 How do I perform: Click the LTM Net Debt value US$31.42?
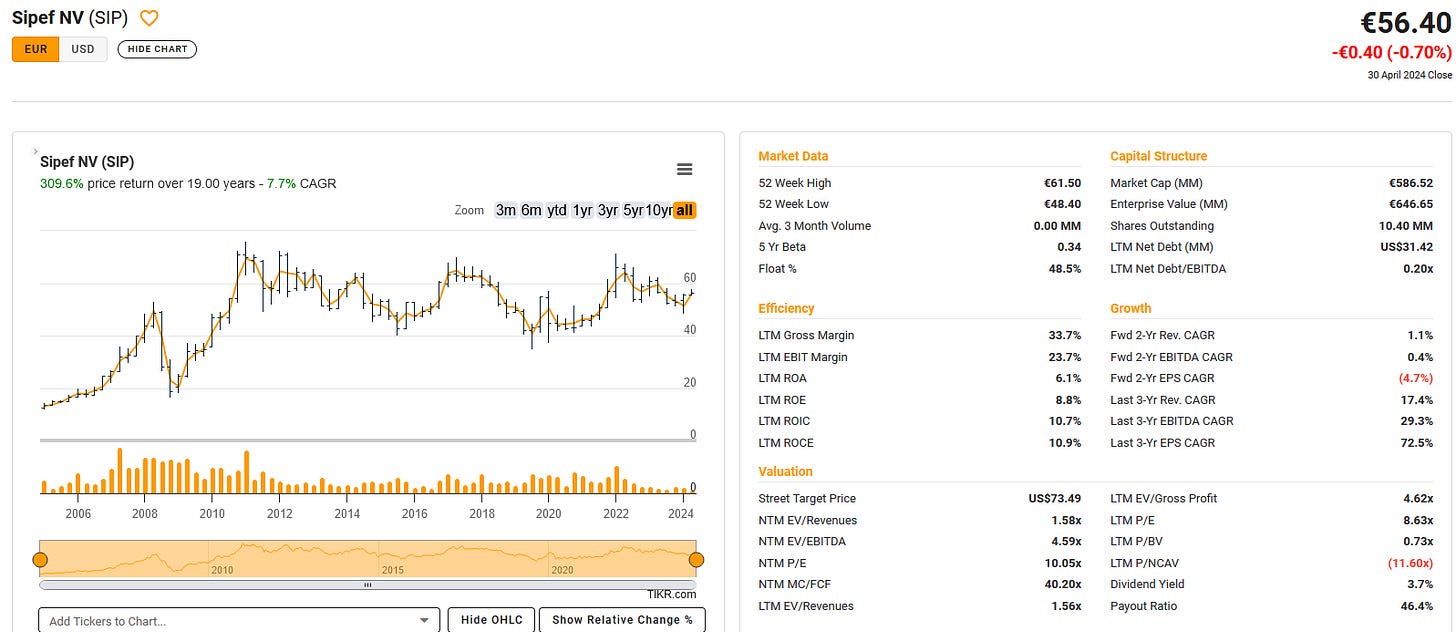click(1408, 247)
